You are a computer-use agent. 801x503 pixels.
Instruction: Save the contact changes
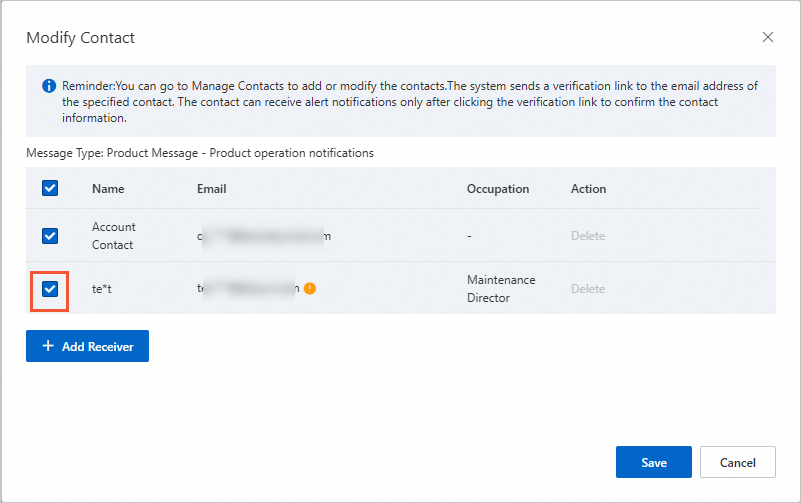pos(654,462)
